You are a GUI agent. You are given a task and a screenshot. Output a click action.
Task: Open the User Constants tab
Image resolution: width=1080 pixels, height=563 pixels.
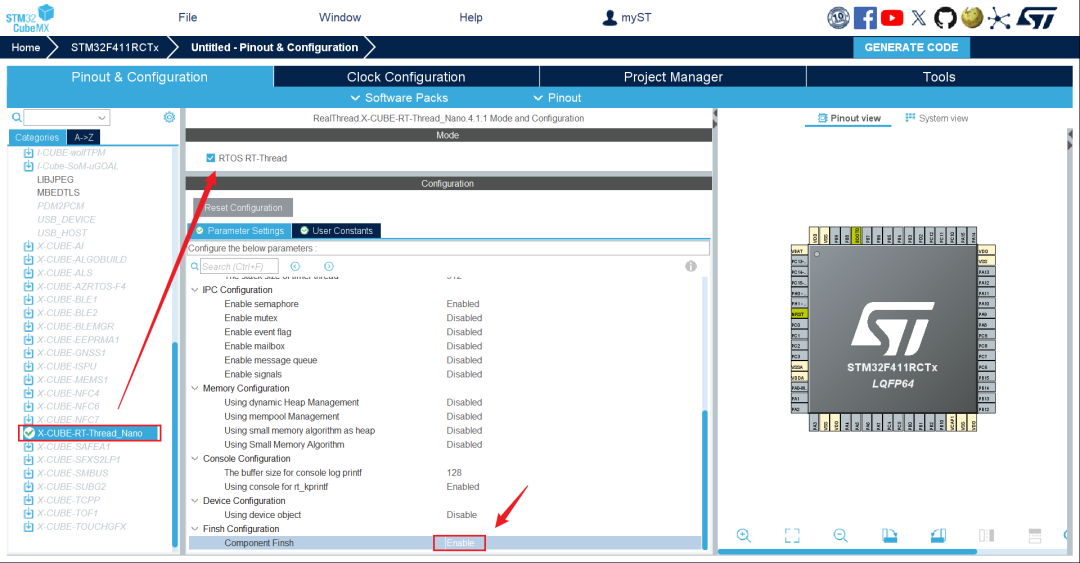click(336, 231)
